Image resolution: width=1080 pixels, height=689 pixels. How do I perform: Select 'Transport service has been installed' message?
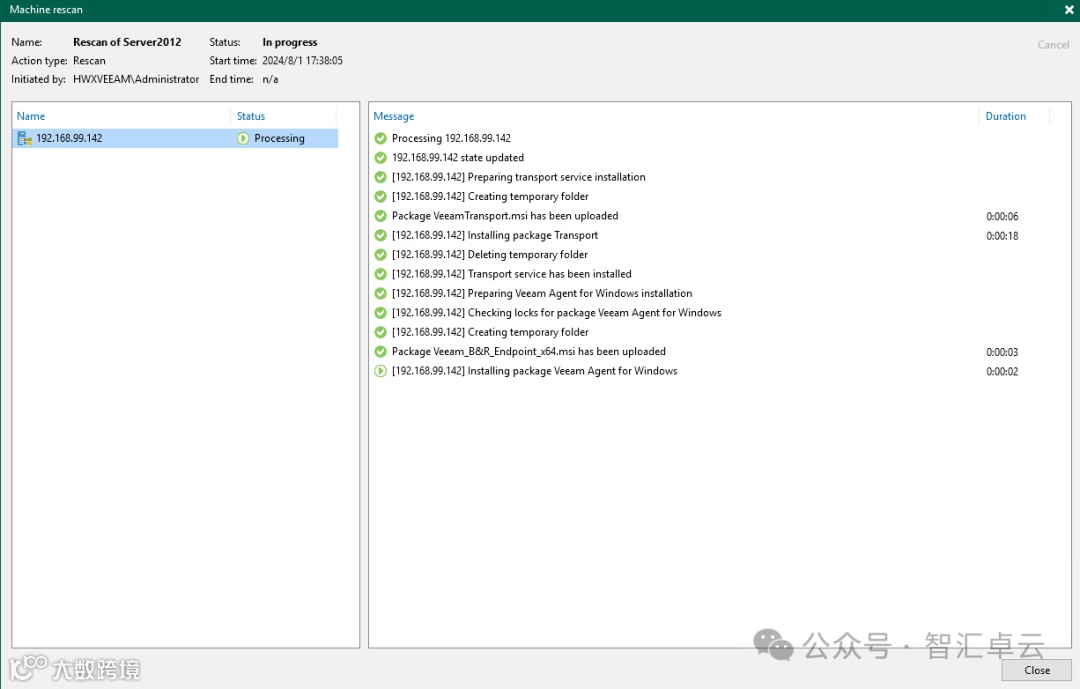512,274
